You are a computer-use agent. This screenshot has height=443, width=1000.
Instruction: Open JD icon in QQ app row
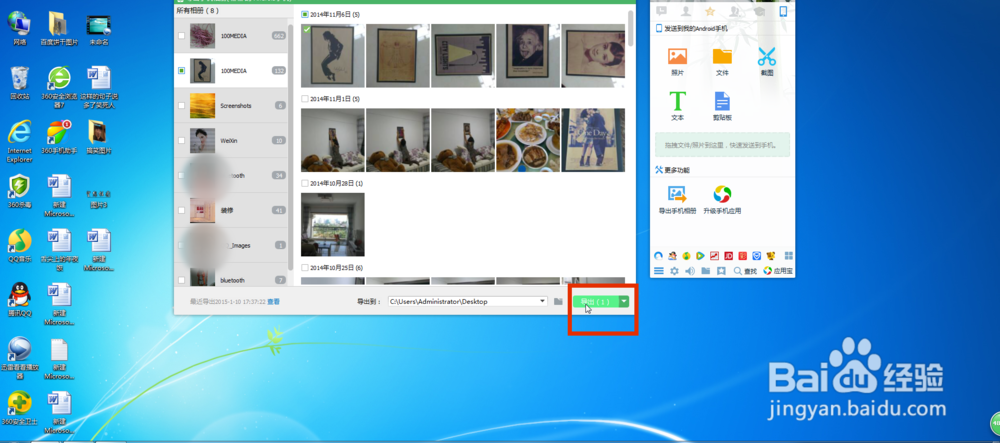tap(728, 256)
